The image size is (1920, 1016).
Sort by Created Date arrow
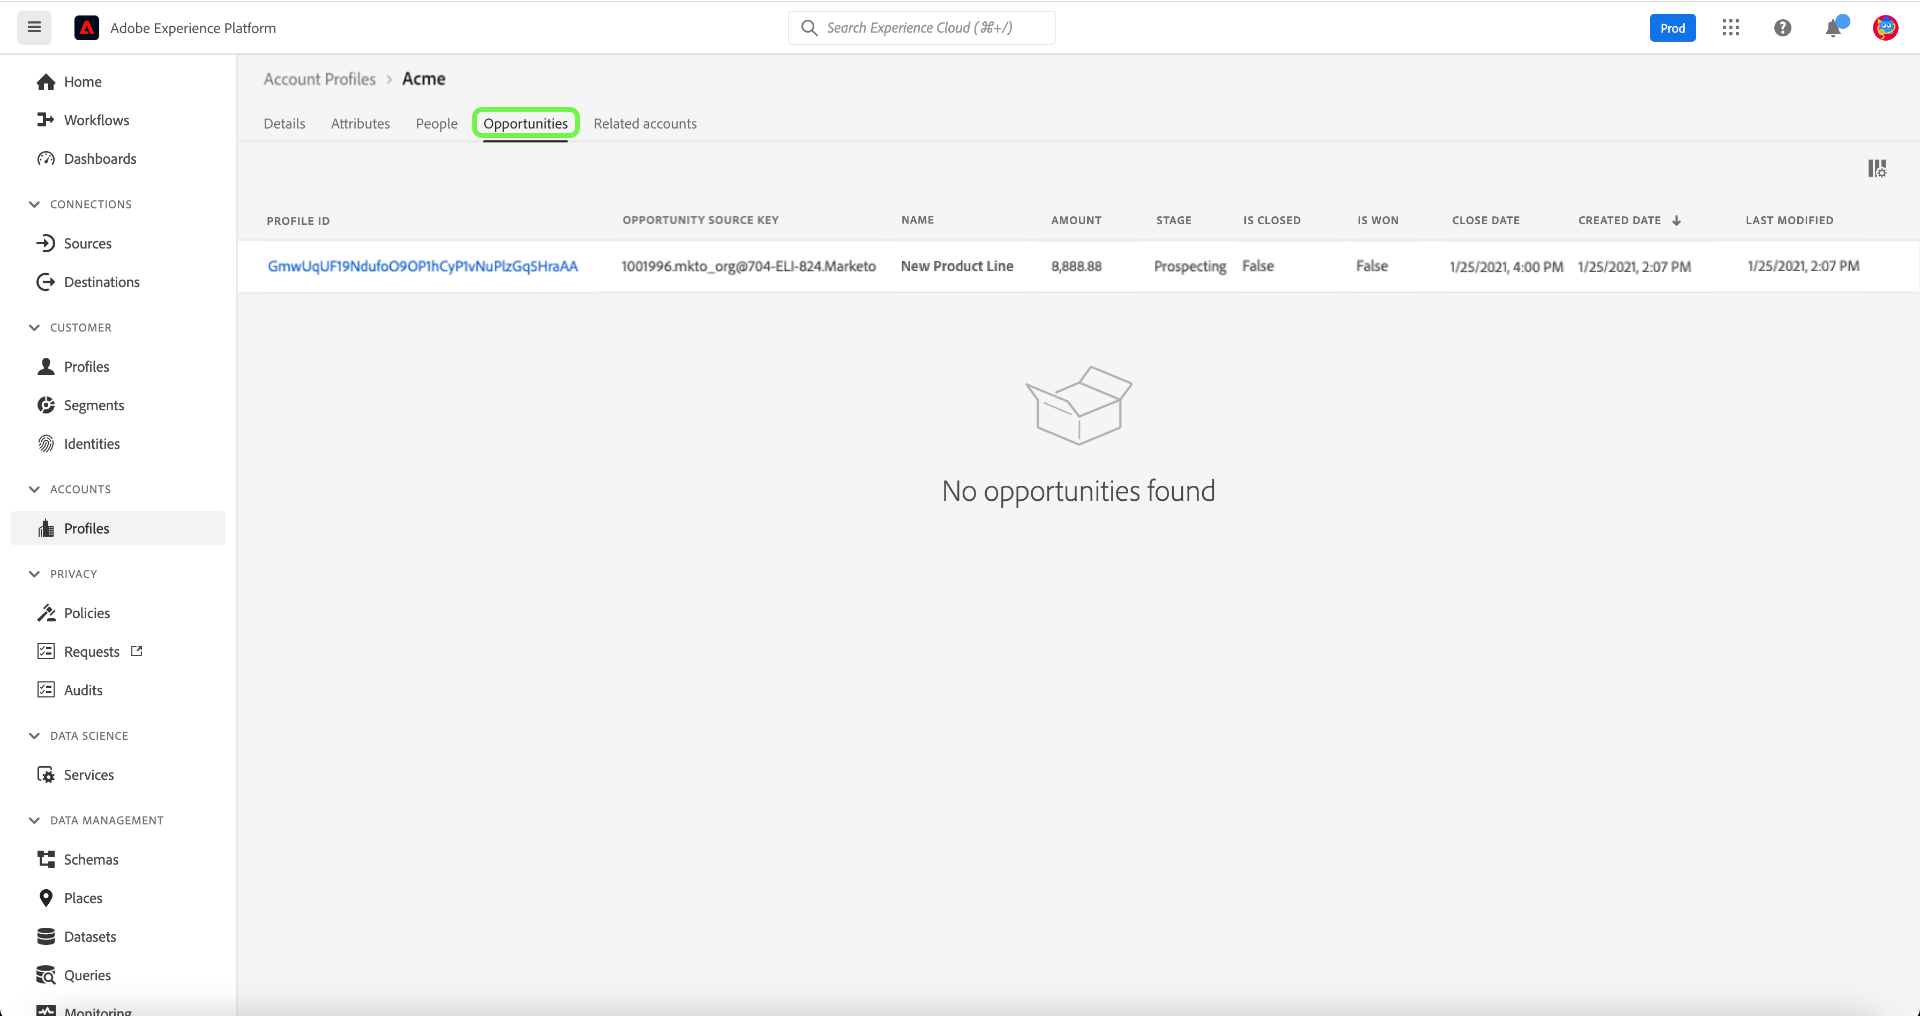[x=1677, y=221]
